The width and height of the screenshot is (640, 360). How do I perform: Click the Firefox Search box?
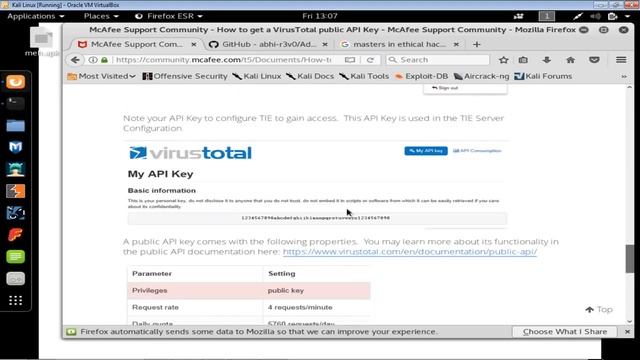coord(437,60)
